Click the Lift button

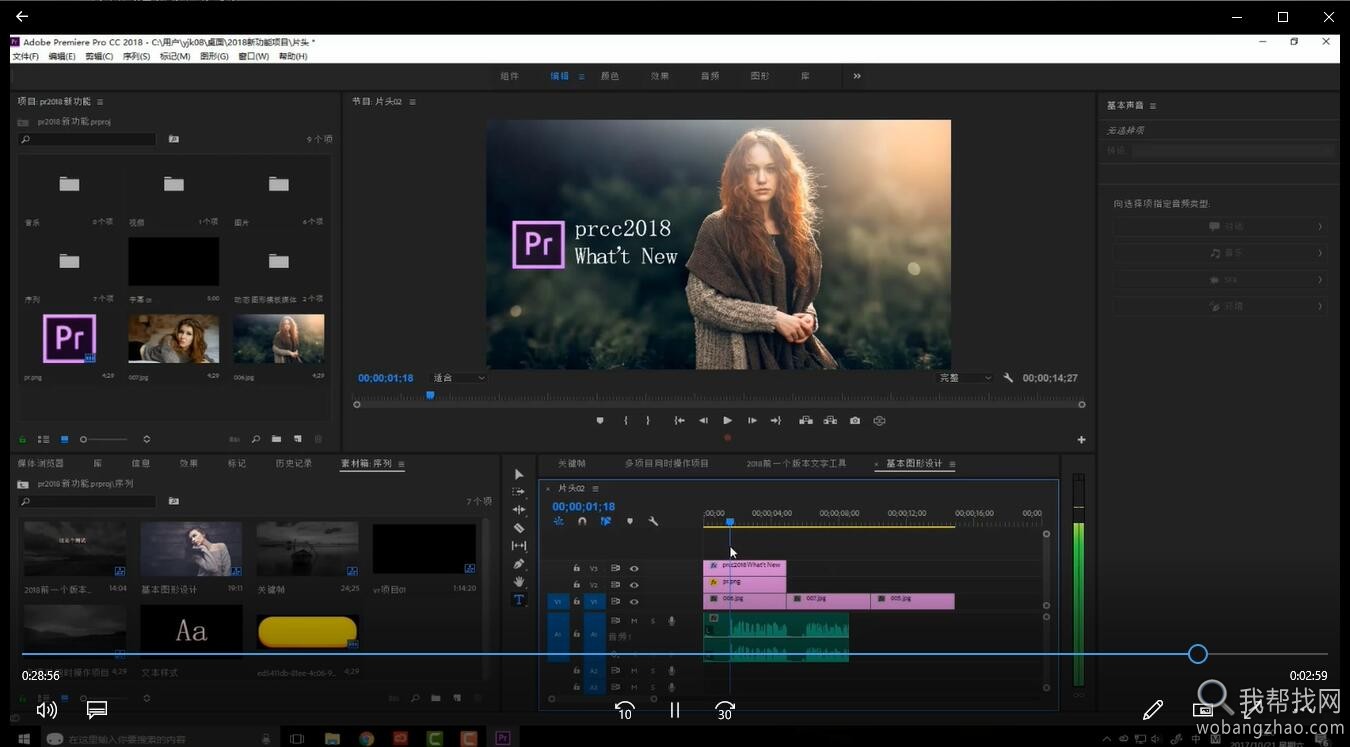tap(805, 421)
